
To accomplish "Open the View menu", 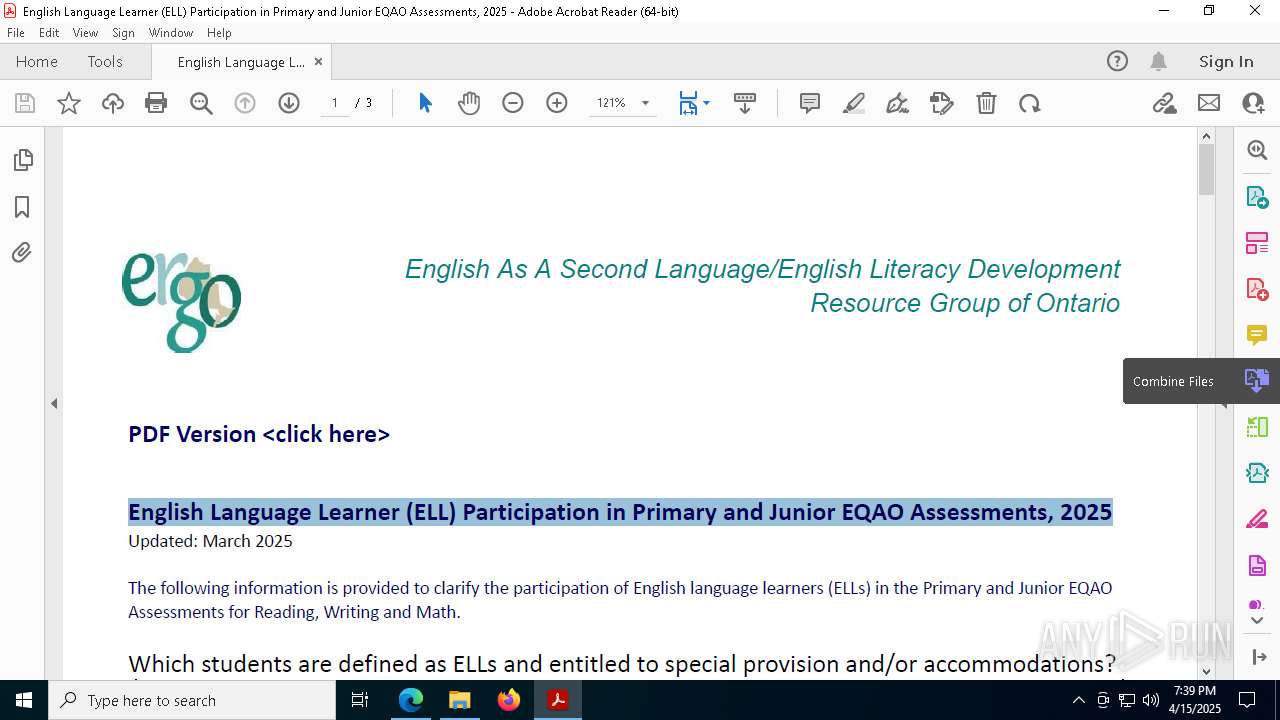I will (x=85, y=33).
